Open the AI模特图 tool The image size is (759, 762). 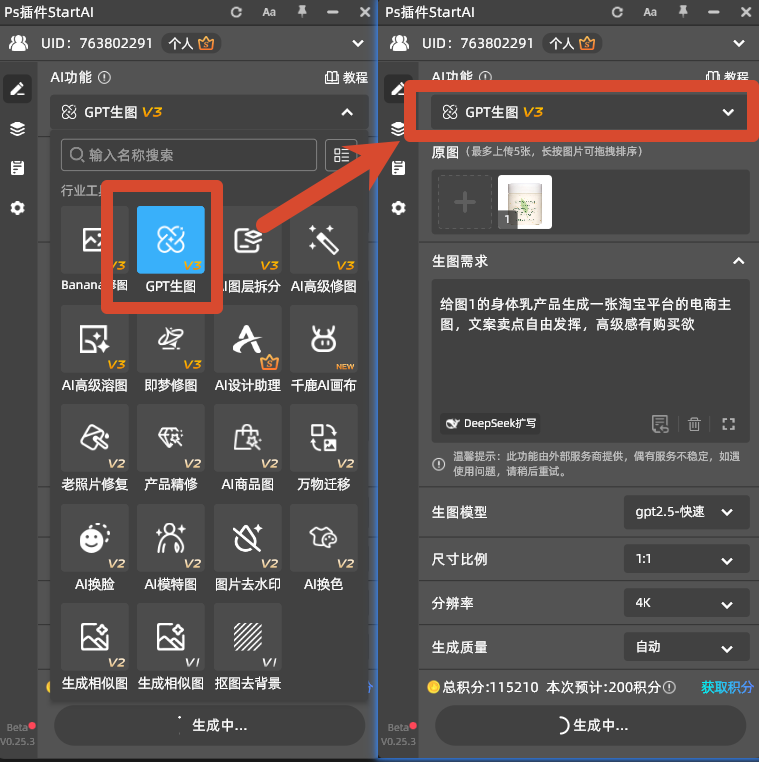tap(171, 537)
